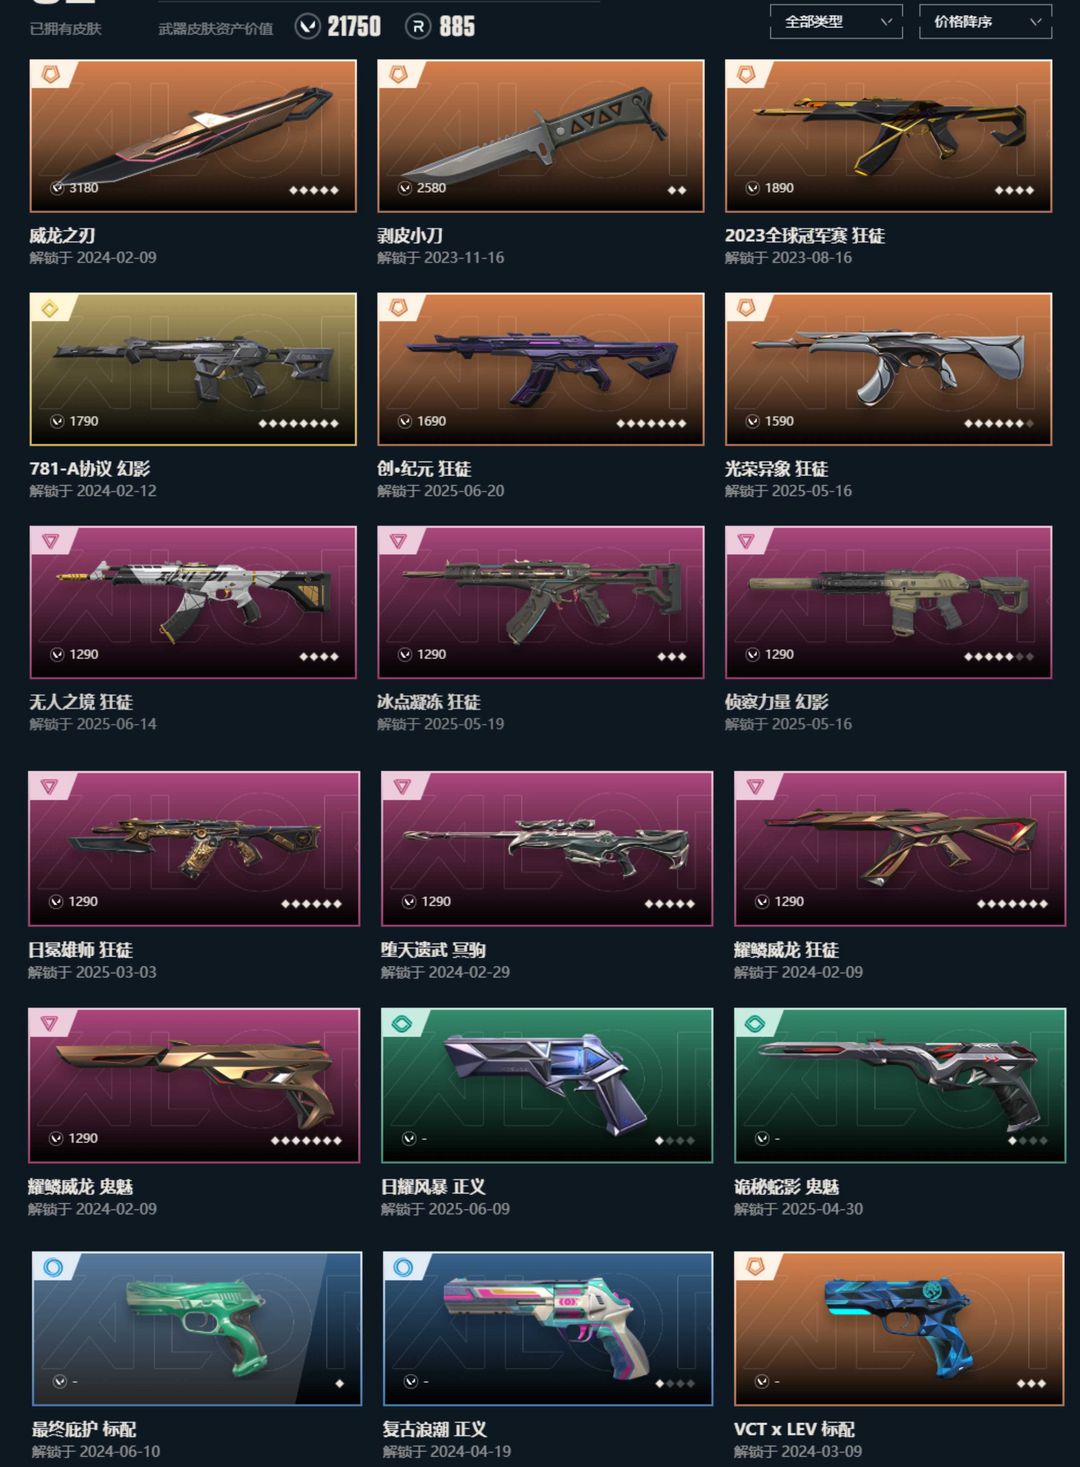Click blue tier badge on 最终庇护 标配 card
The height and width of the screenshot is (1467, 1080).
click(53, 1267)
